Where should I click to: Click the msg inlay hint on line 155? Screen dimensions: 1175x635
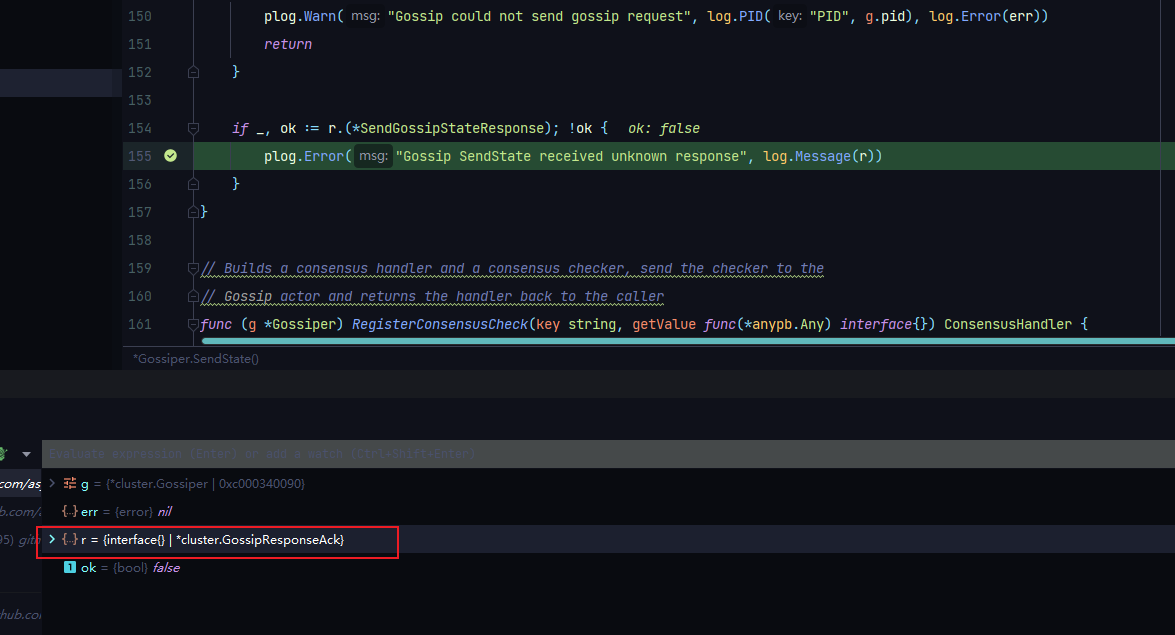pos(372,156)
